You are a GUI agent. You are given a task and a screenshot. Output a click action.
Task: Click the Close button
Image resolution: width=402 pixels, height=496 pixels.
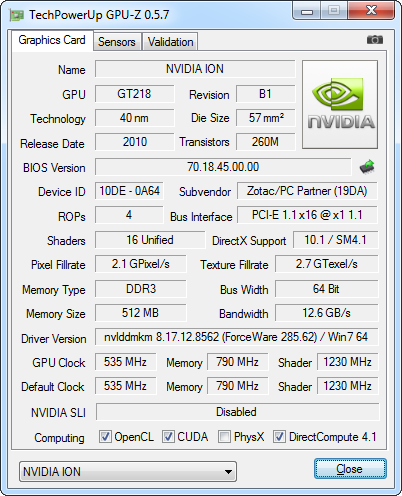click(x=350, y=469)
